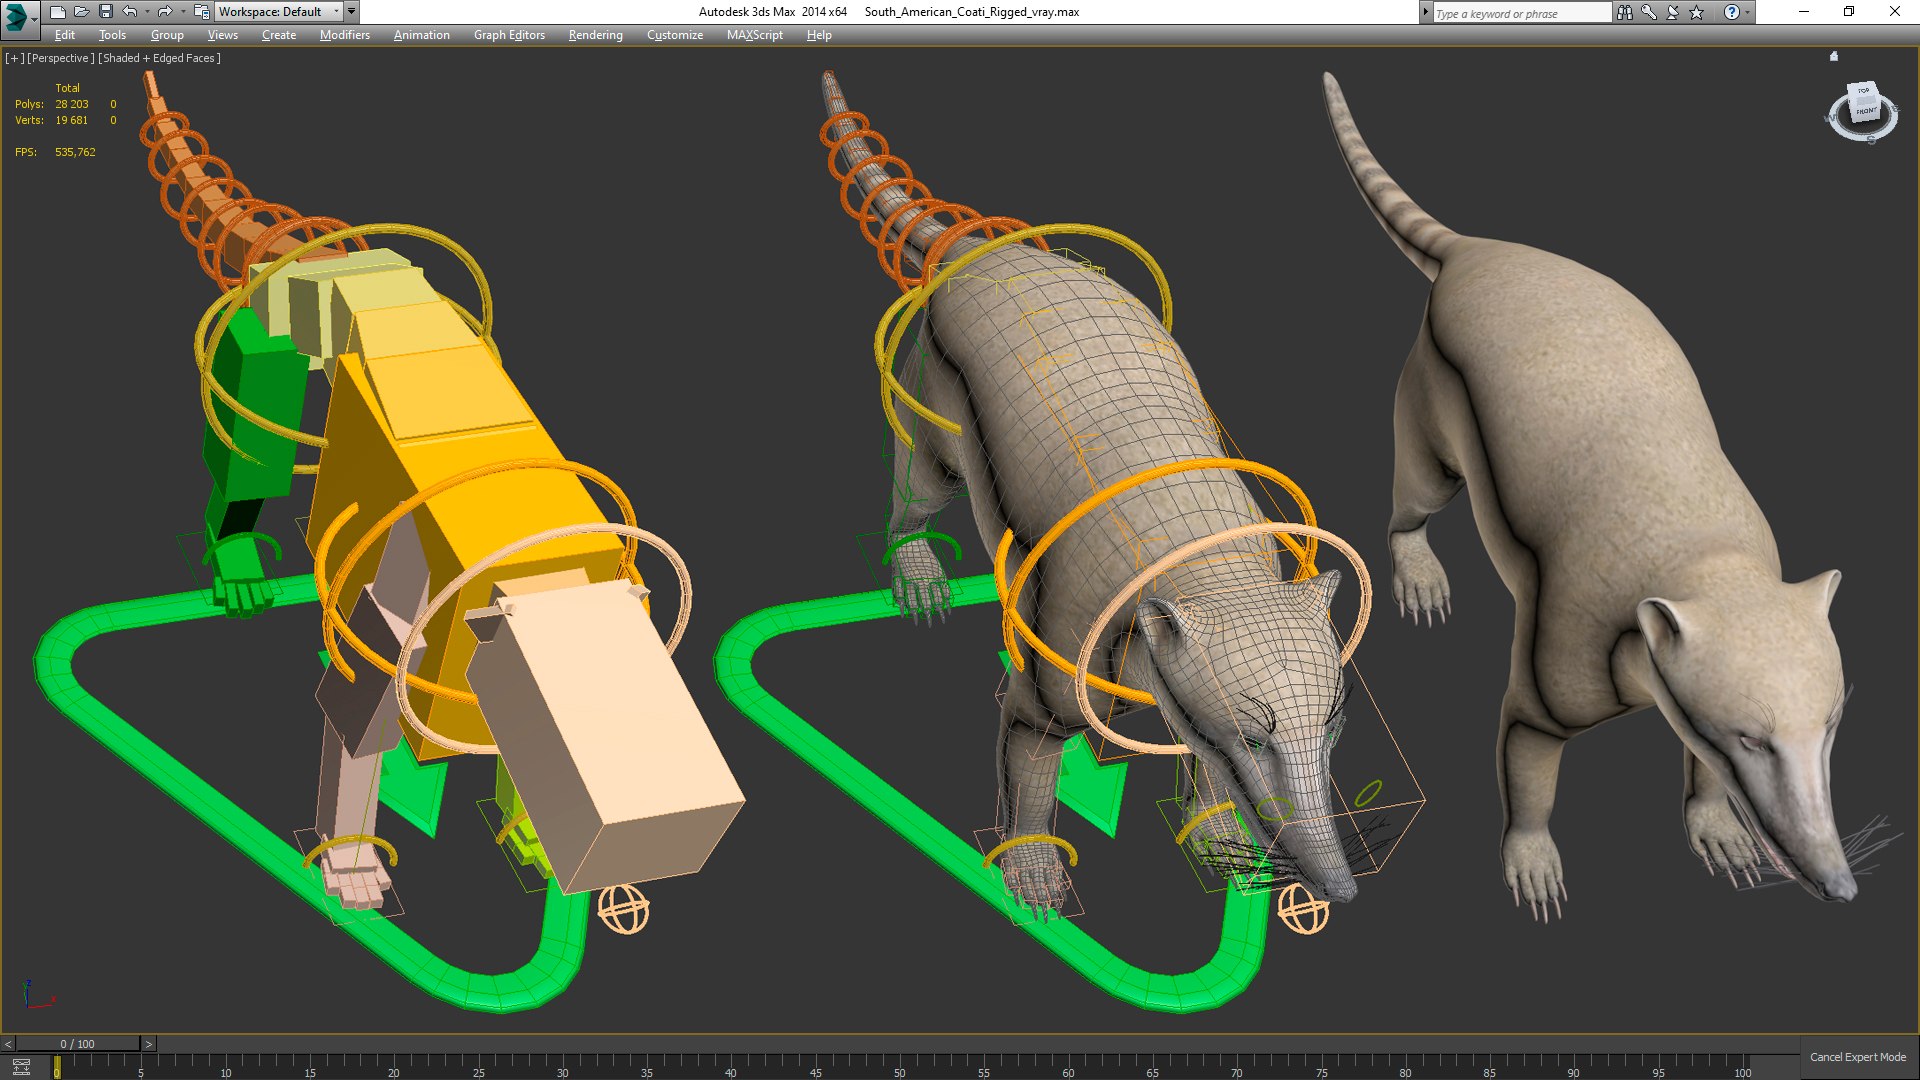Click the Help question mark icon
Screen dimensions: 1920x1080
pos(1732,12)
